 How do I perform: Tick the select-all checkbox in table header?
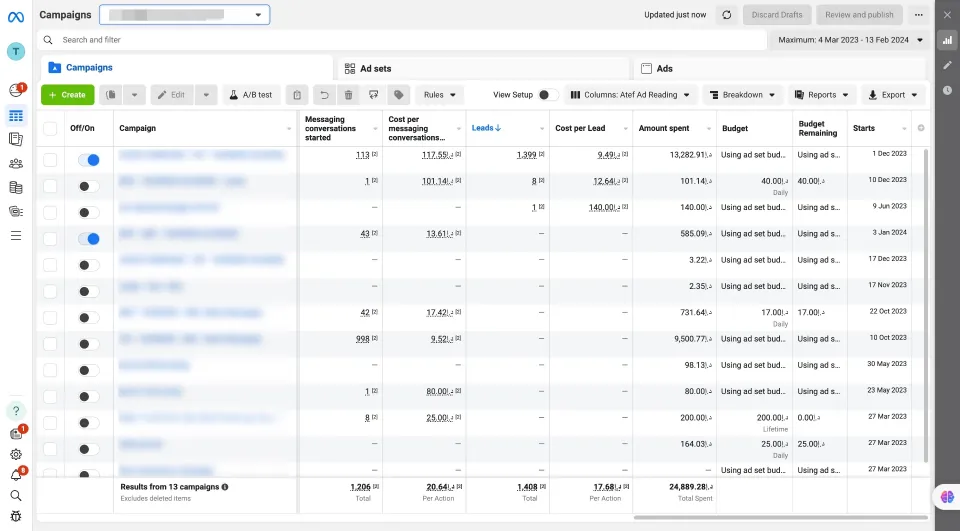click(x=50, y=128)
